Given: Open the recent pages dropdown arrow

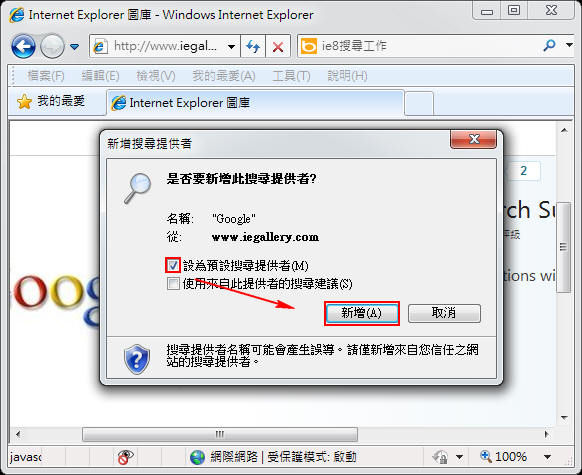Looking at the screenshot, I should (x=75, y=47).
